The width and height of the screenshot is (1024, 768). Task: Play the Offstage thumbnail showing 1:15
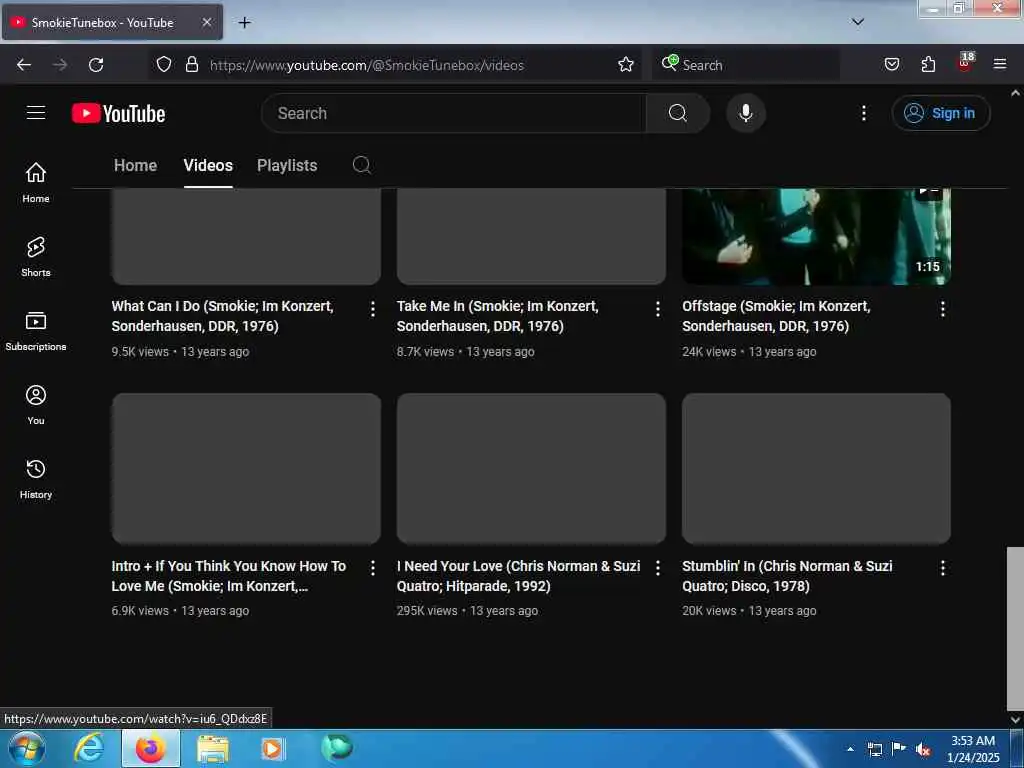[816, 236]
